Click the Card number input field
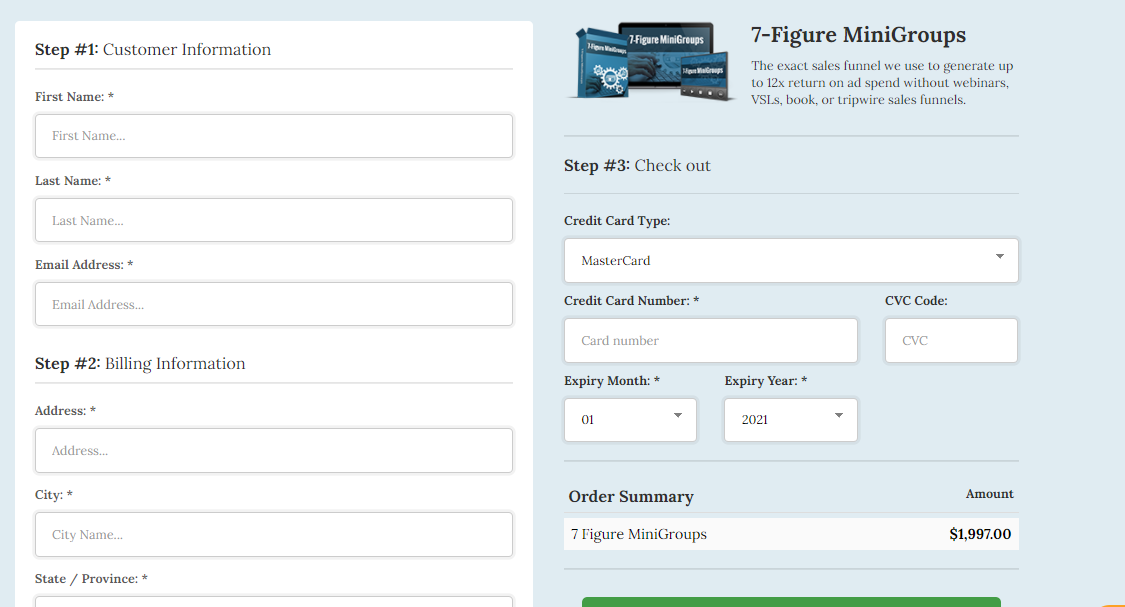Screen dimensions: 1125x607 click(x=710, y=341)
